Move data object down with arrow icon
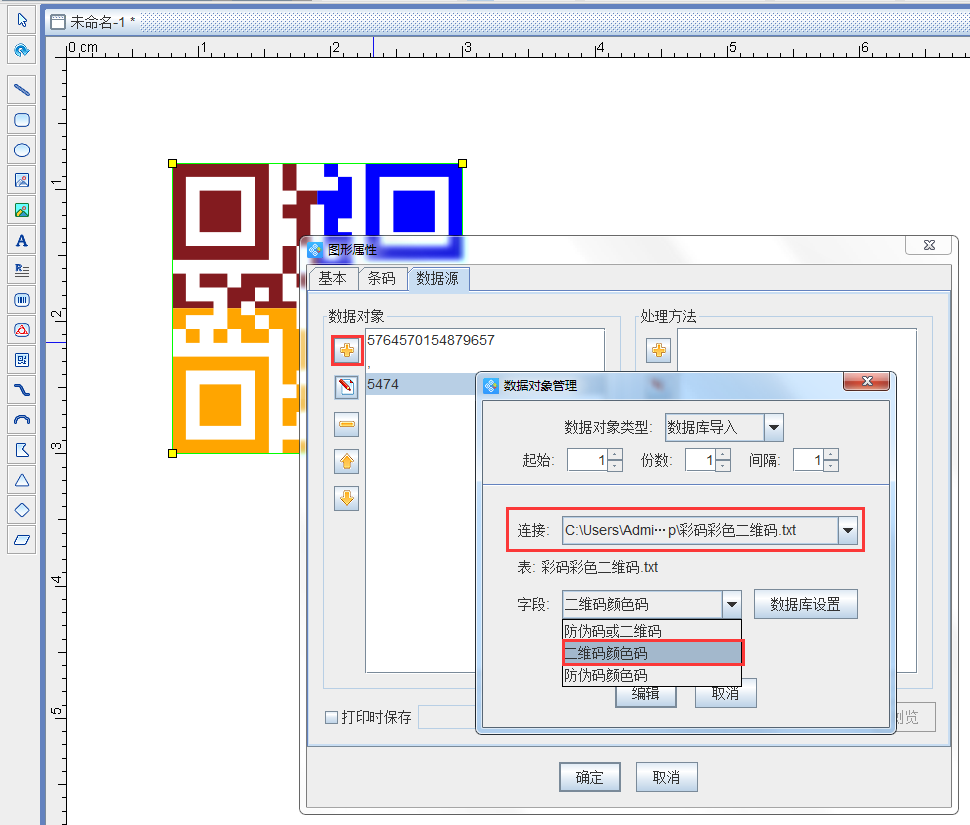The image size is (970, 825). (347, 498)
